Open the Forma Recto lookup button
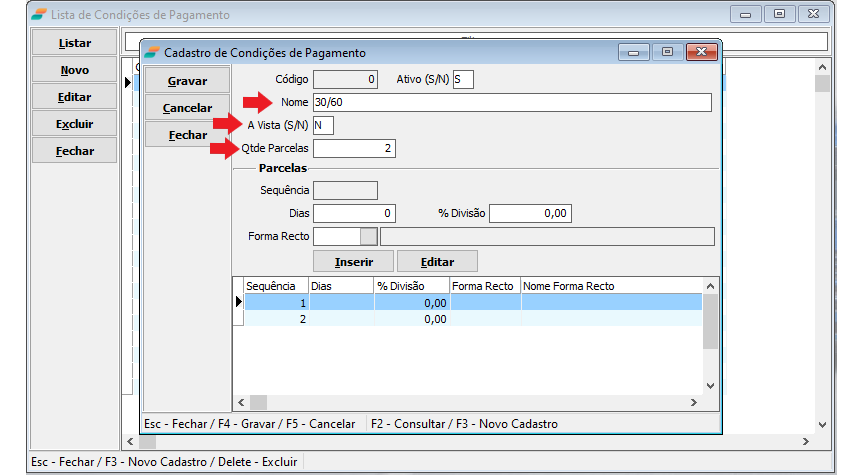 click(369, 236)
